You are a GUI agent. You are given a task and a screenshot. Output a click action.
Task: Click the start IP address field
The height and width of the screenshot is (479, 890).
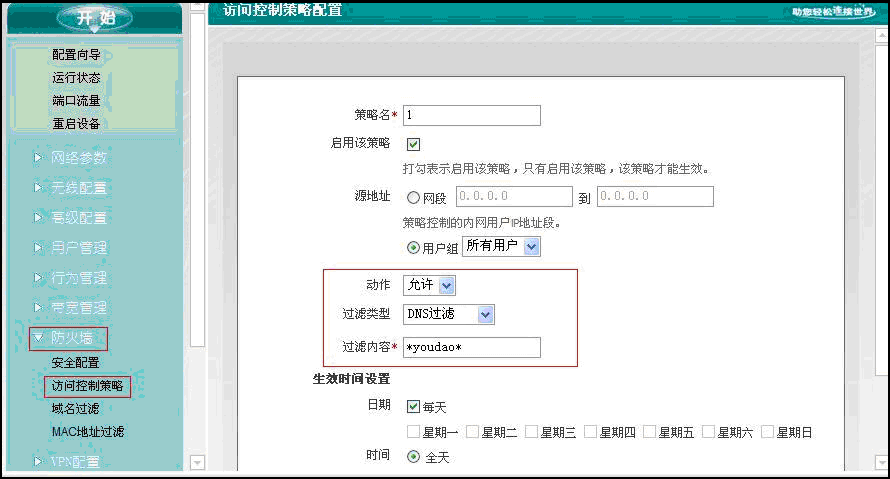[514, 196]
